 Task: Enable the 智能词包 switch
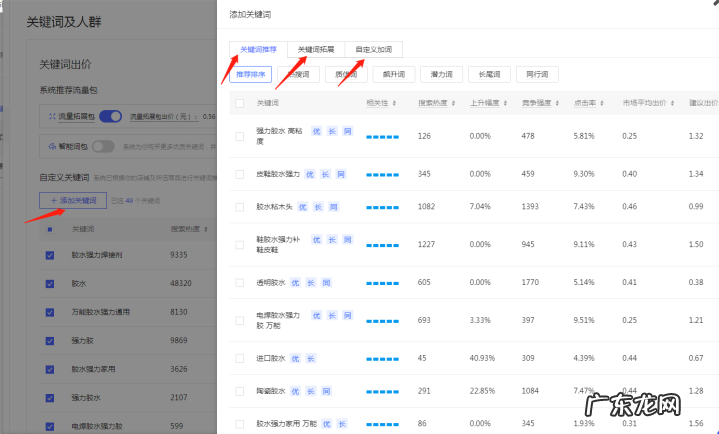[103, 147]
